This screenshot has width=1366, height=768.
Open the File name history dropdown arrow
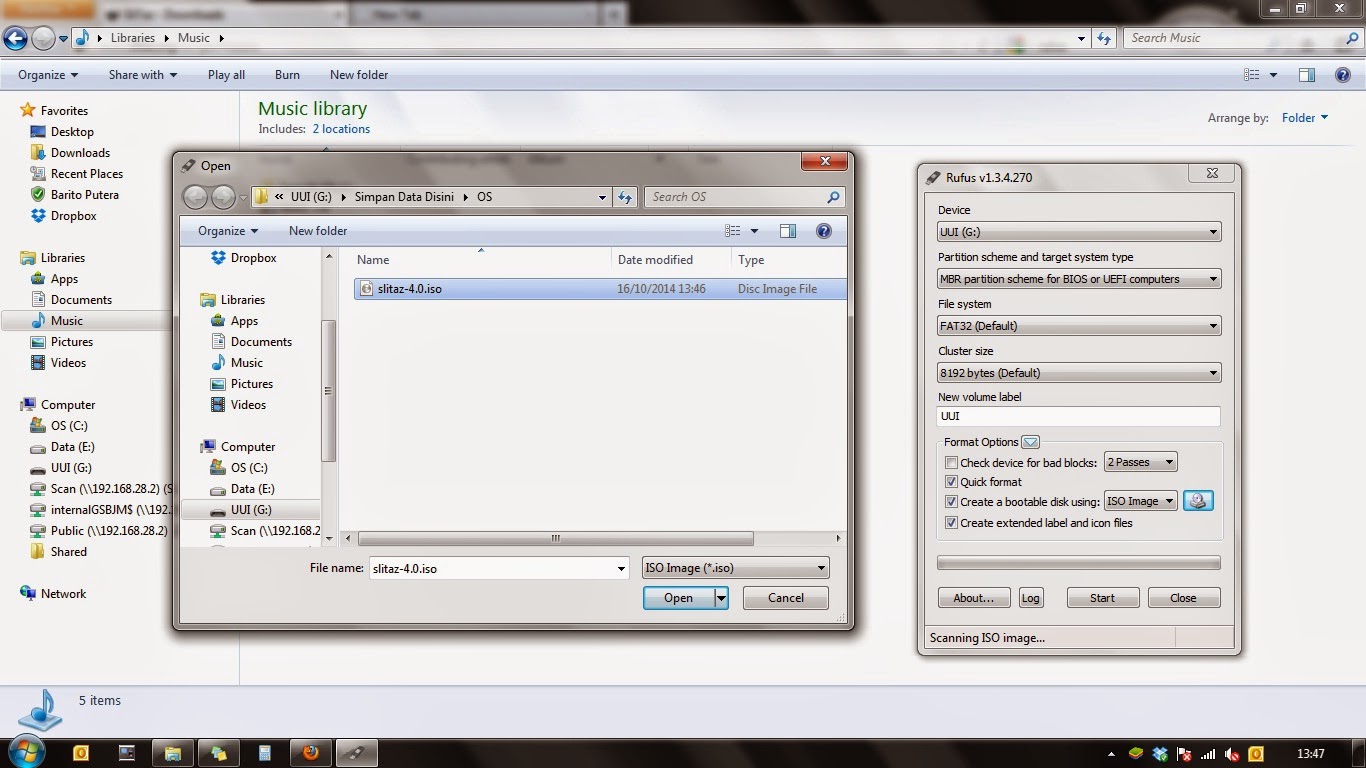pos(621,568)
